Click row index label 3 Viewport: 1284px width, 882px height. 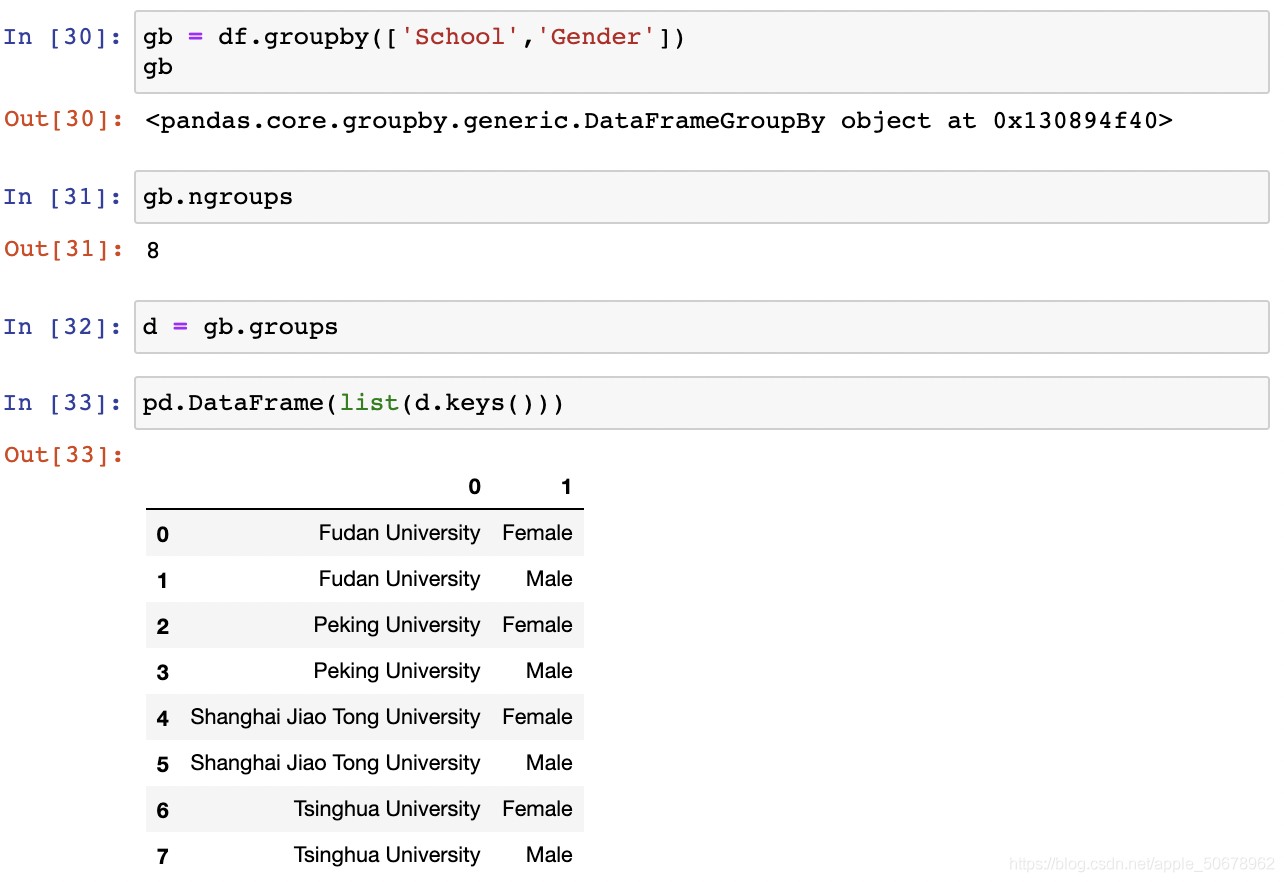(x=163, y=673)
